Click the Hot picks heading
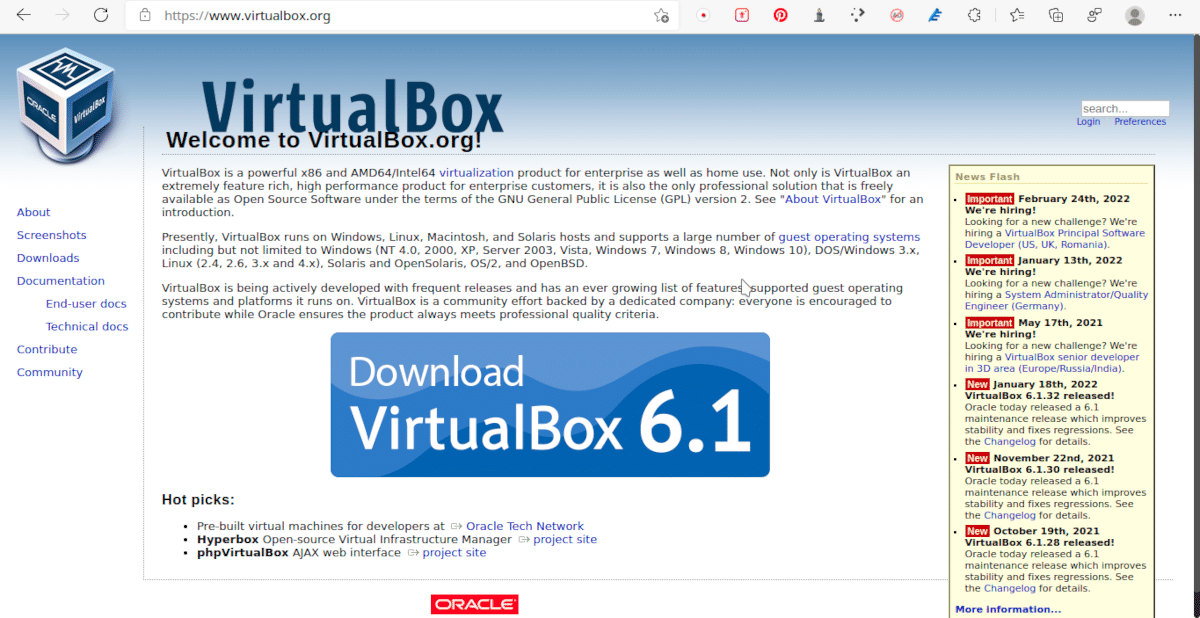The image size is (1200, 618). click(198, 500)
